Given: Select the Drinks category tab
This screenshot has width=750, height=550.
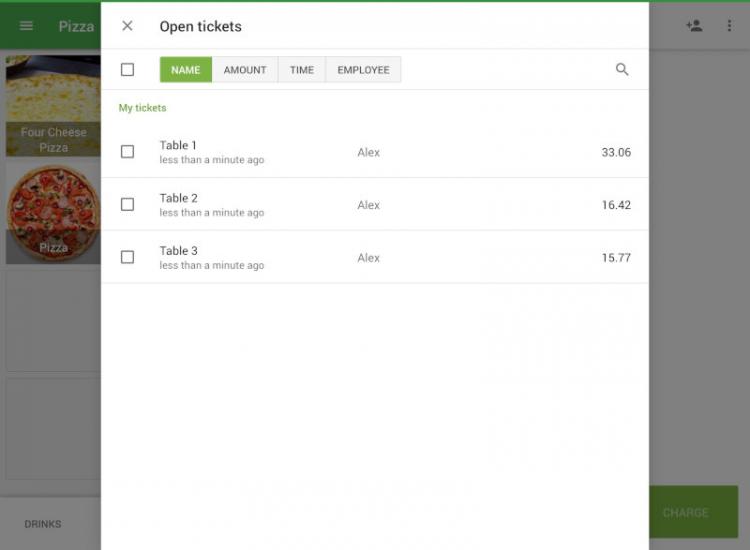Looking at the screenshot, I should point(43,524).
